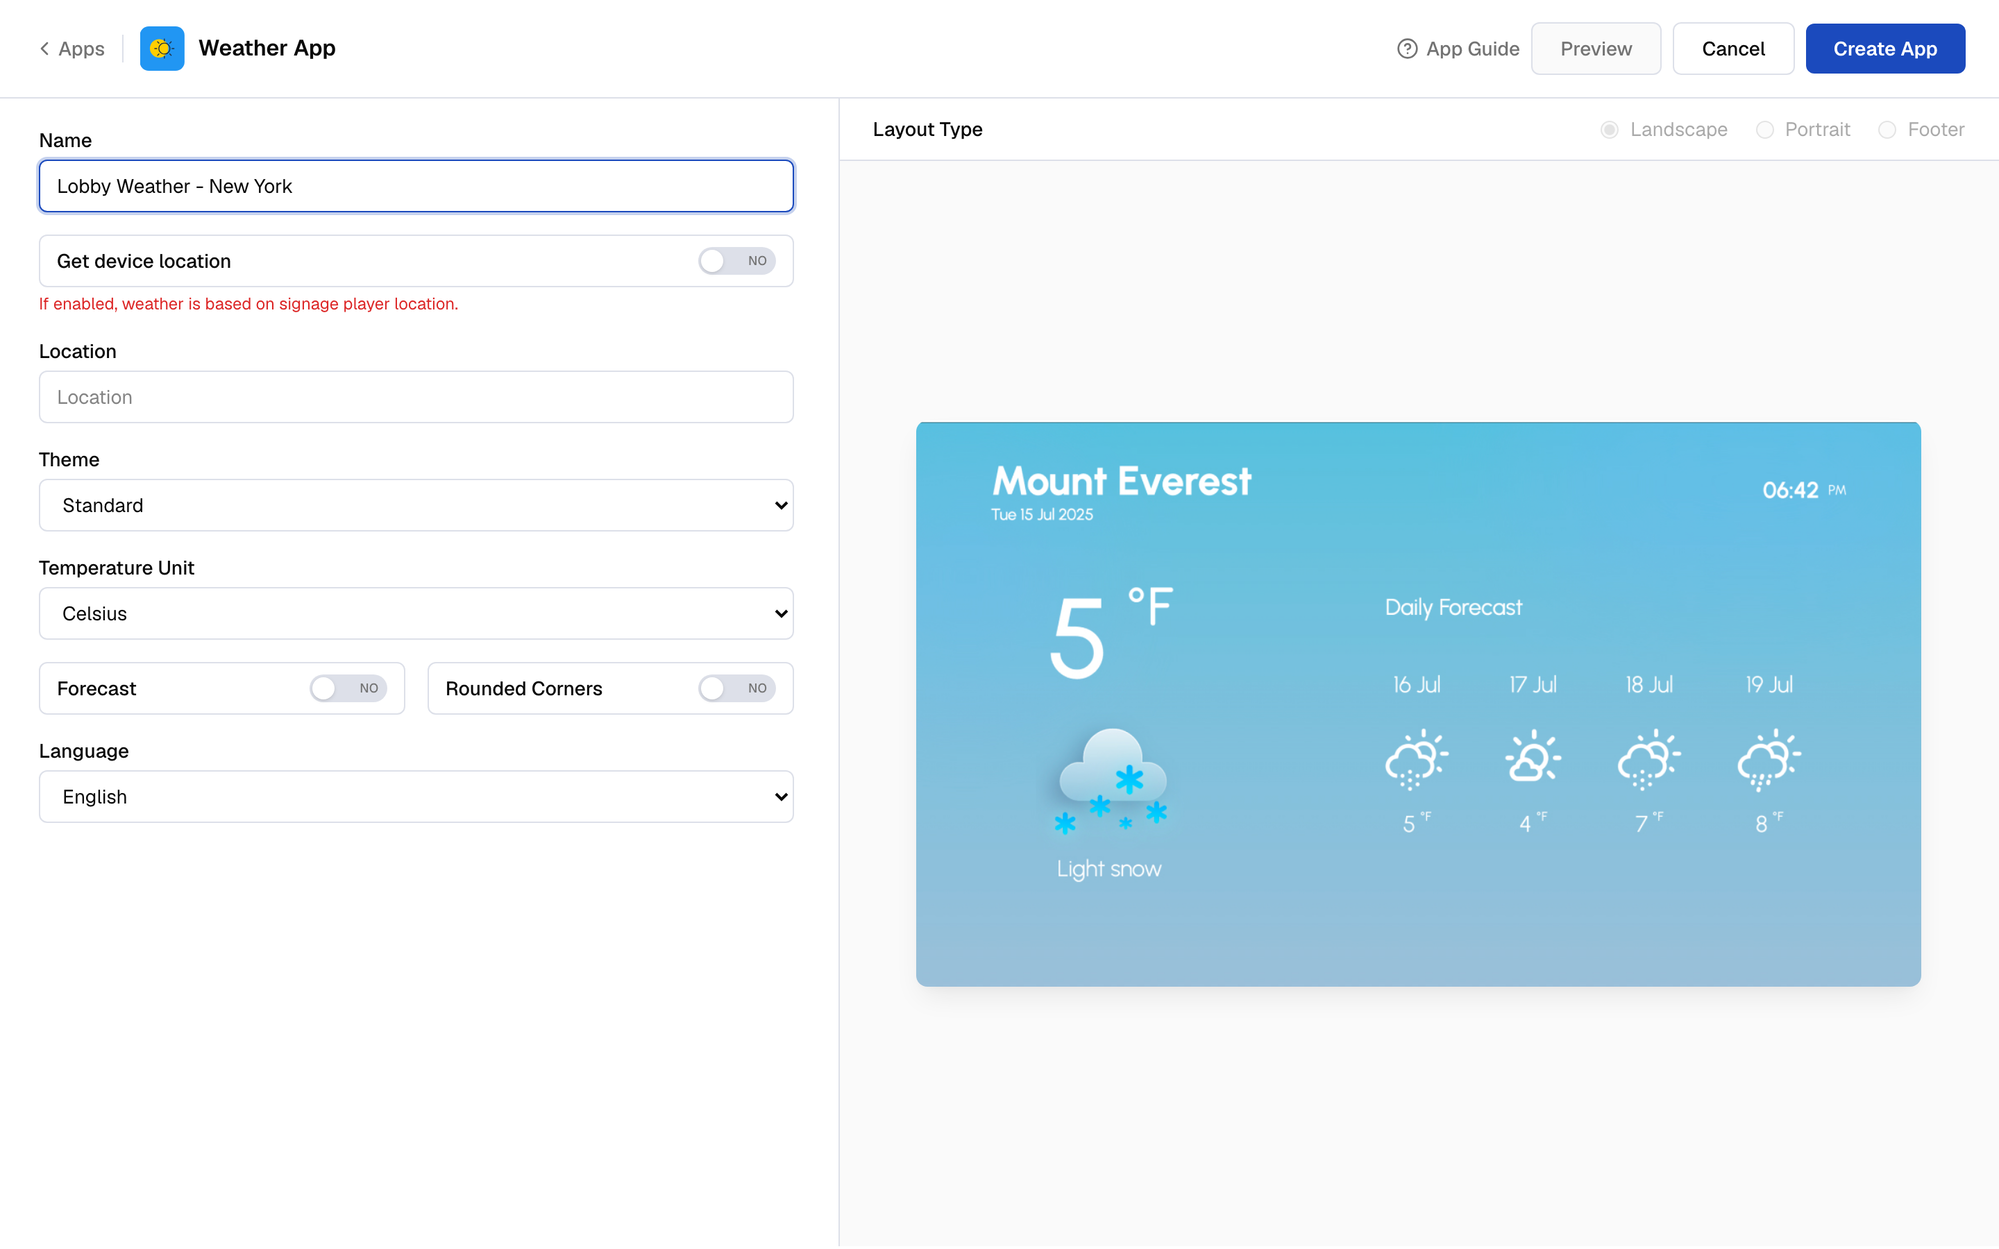
Task: Click the back chevron beside Apps
Action: (44, 49)
